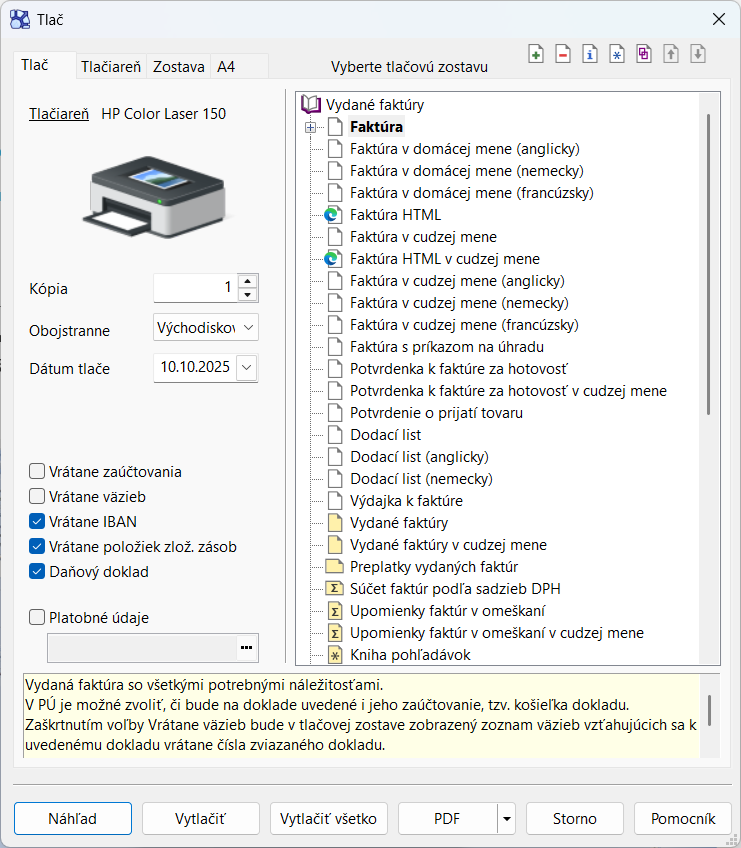
Task: Click the blue asterisk document icon in toolbar
Action: tap(617, 55)
